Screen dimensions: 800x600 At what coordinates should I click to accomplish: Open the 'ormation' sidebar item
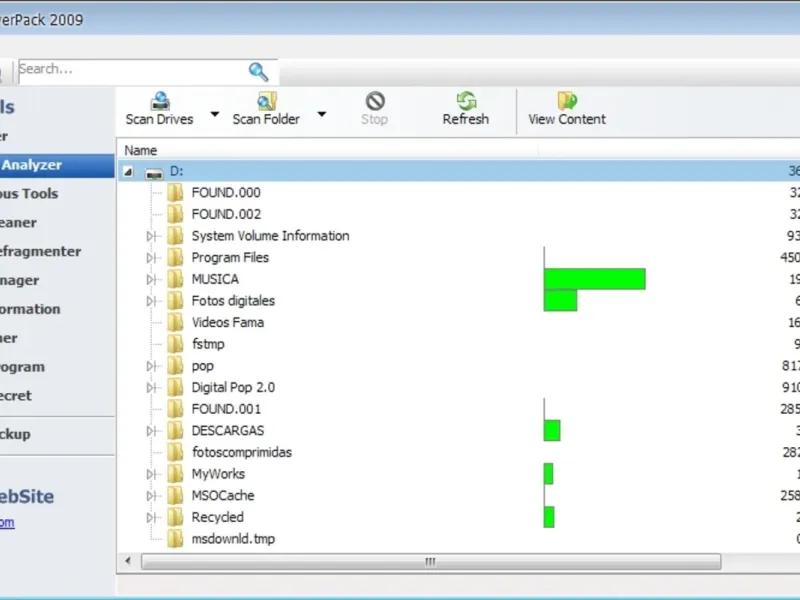click(30, 309)
